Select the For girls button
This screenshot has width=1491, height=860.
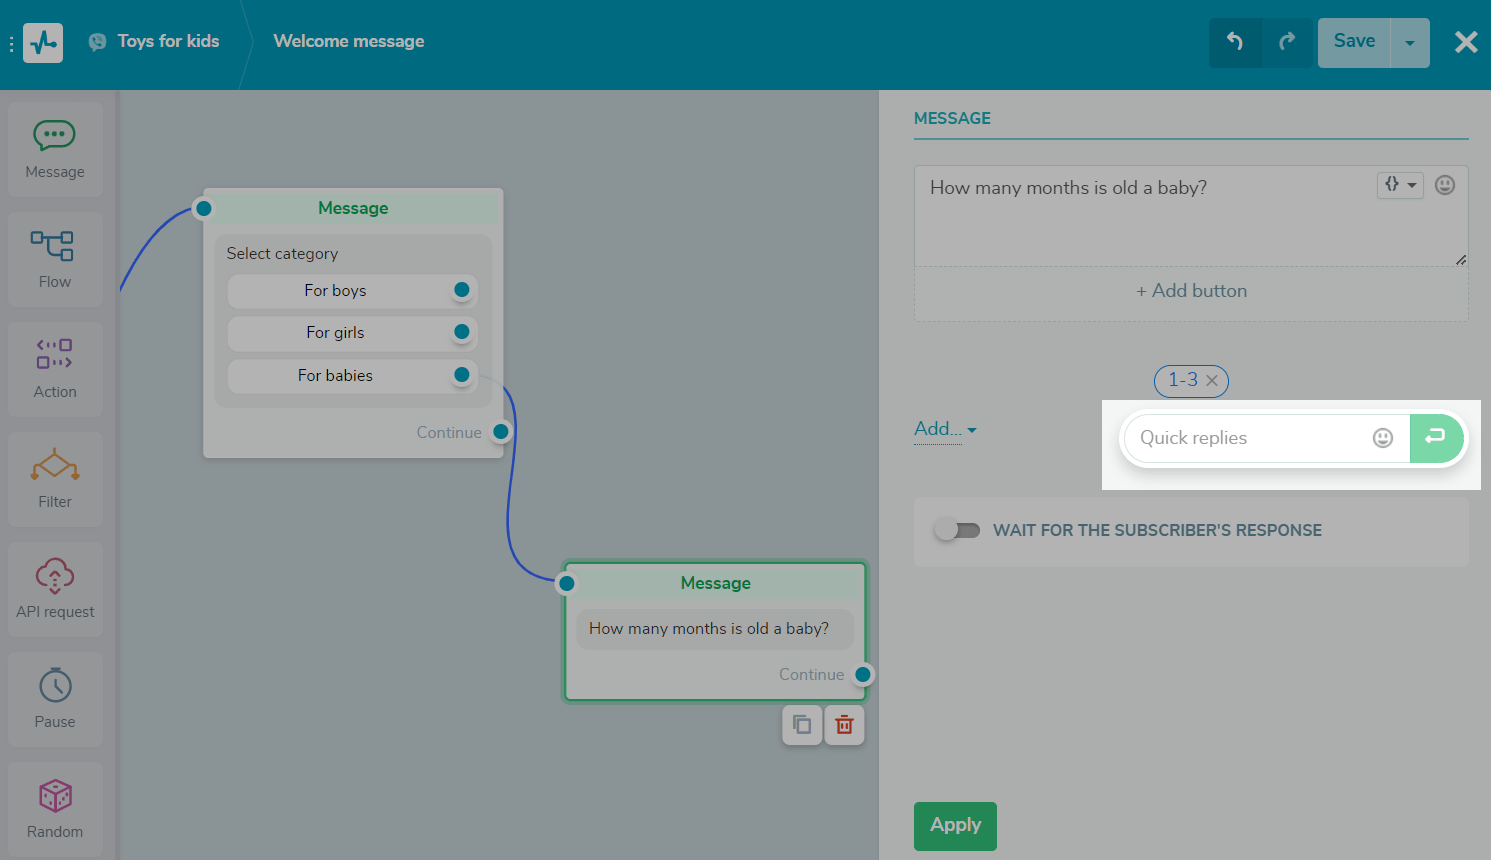[x=352, y=333]
